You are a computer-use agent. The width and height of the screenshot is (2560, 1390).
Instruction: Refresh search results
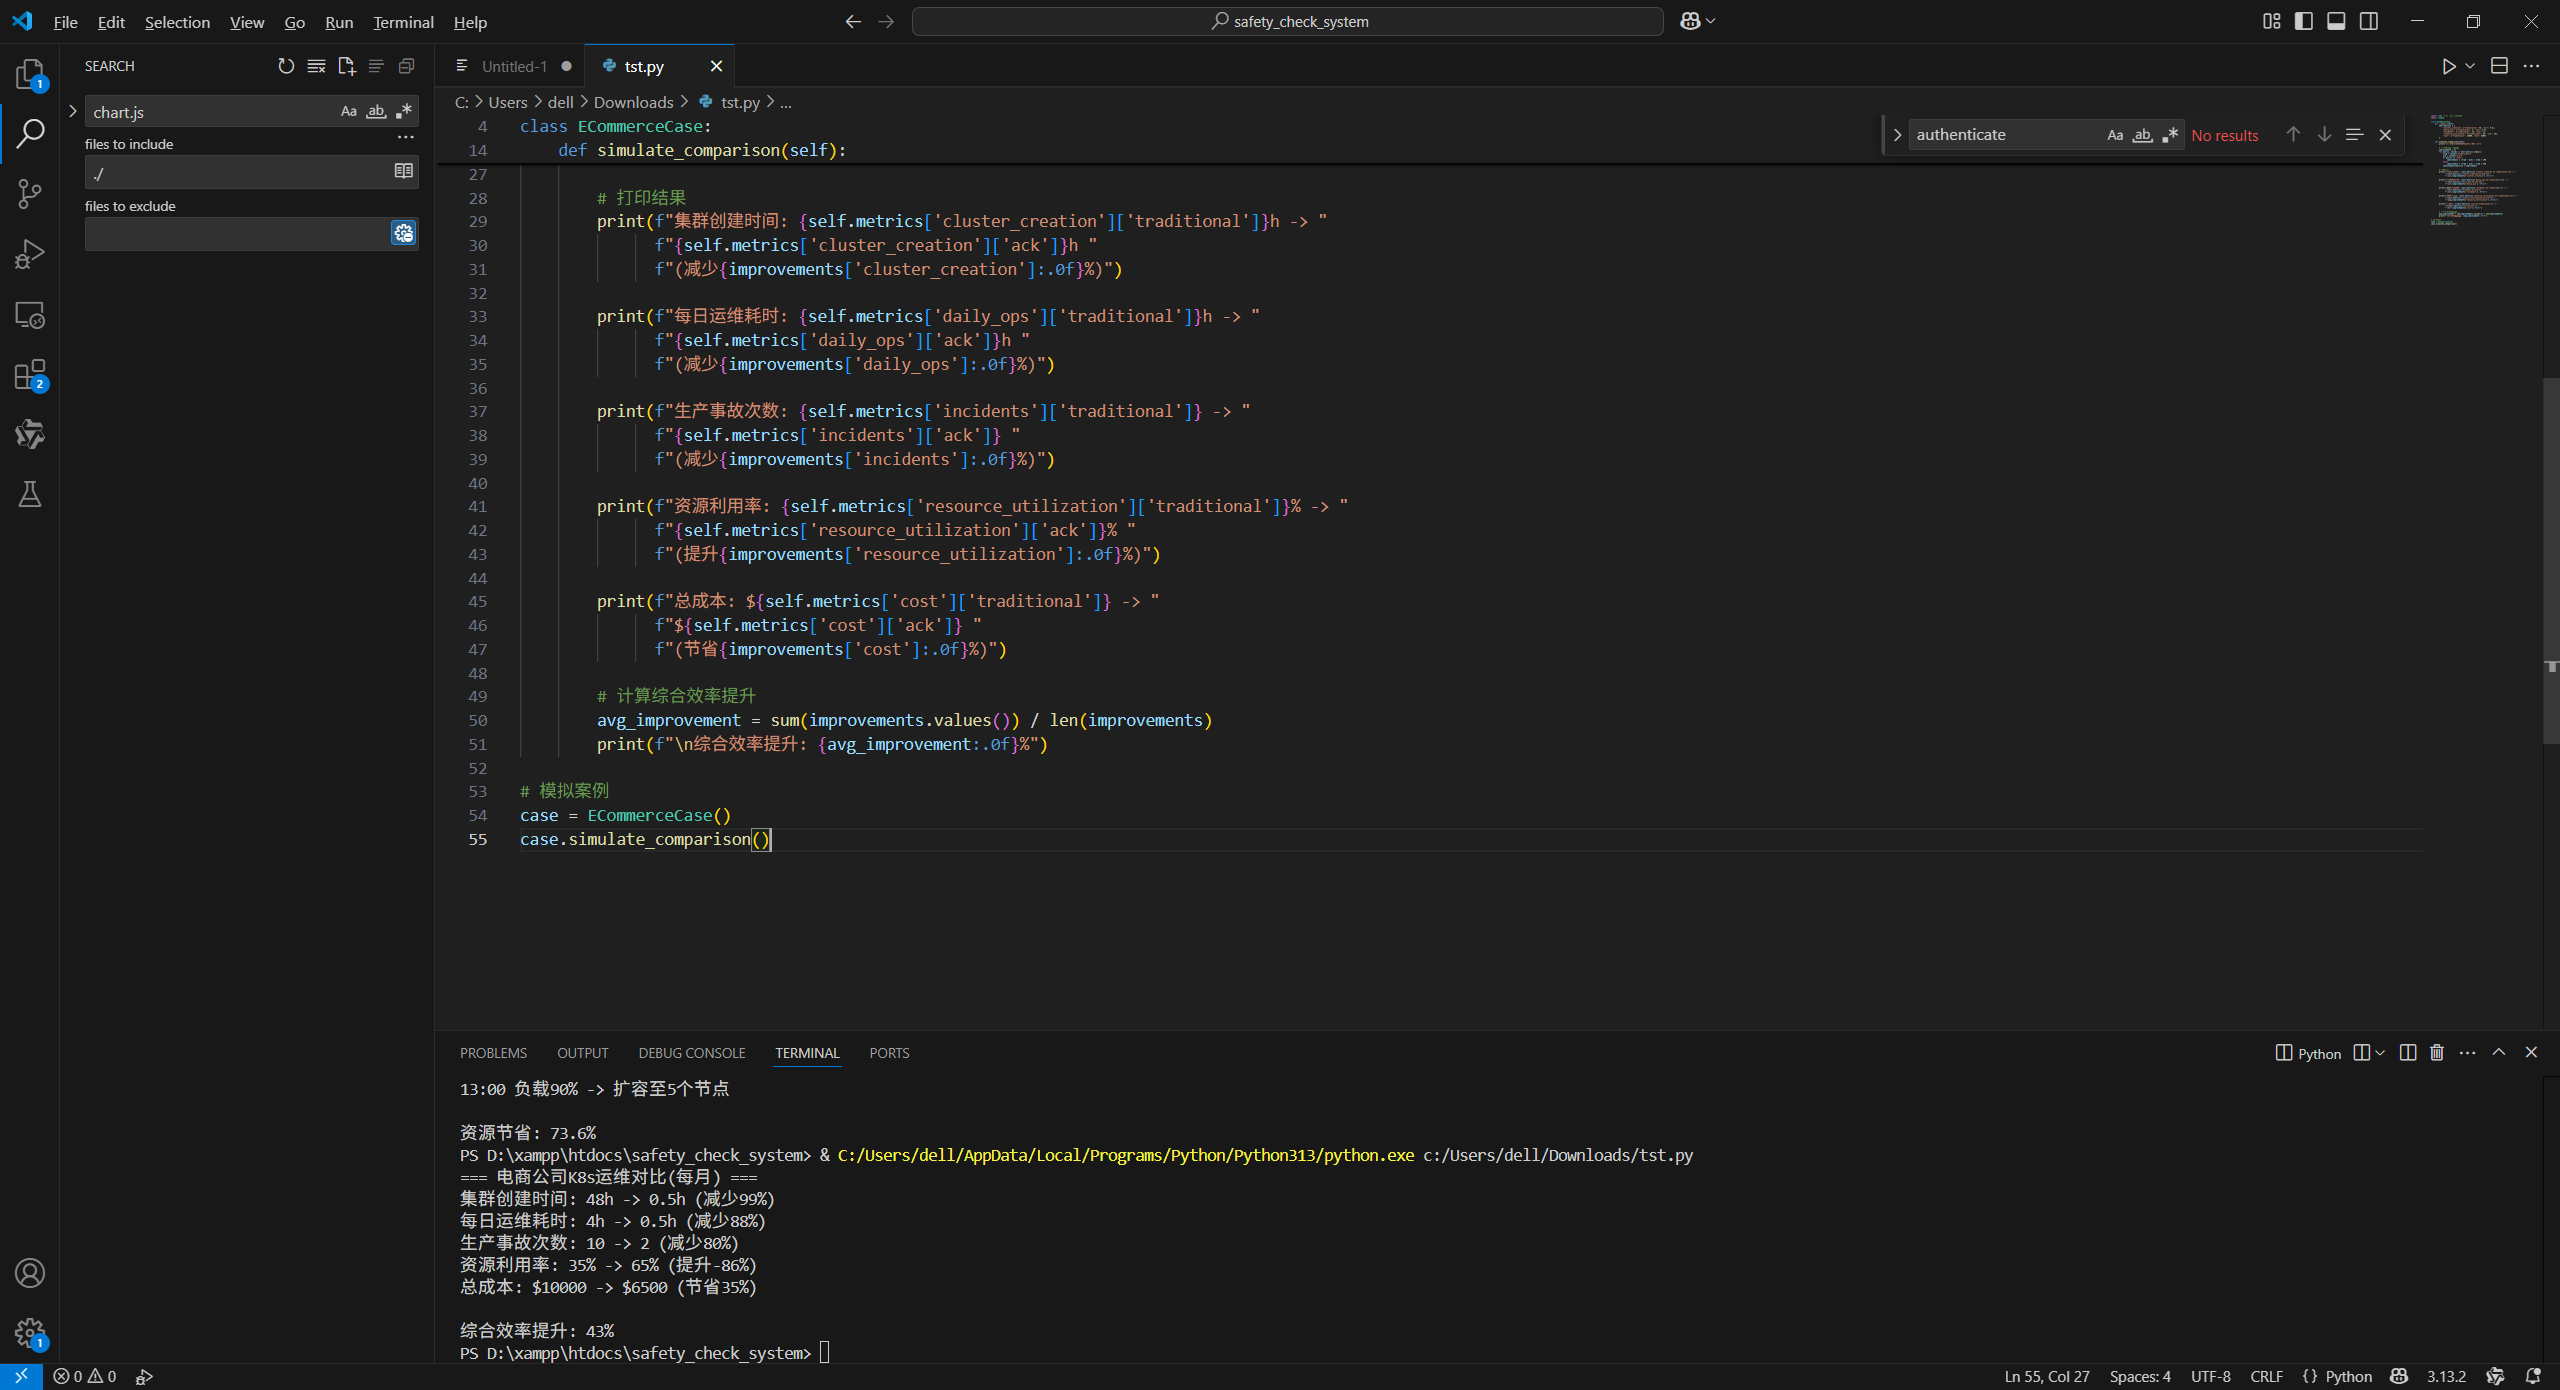click(x=286, y=66)
